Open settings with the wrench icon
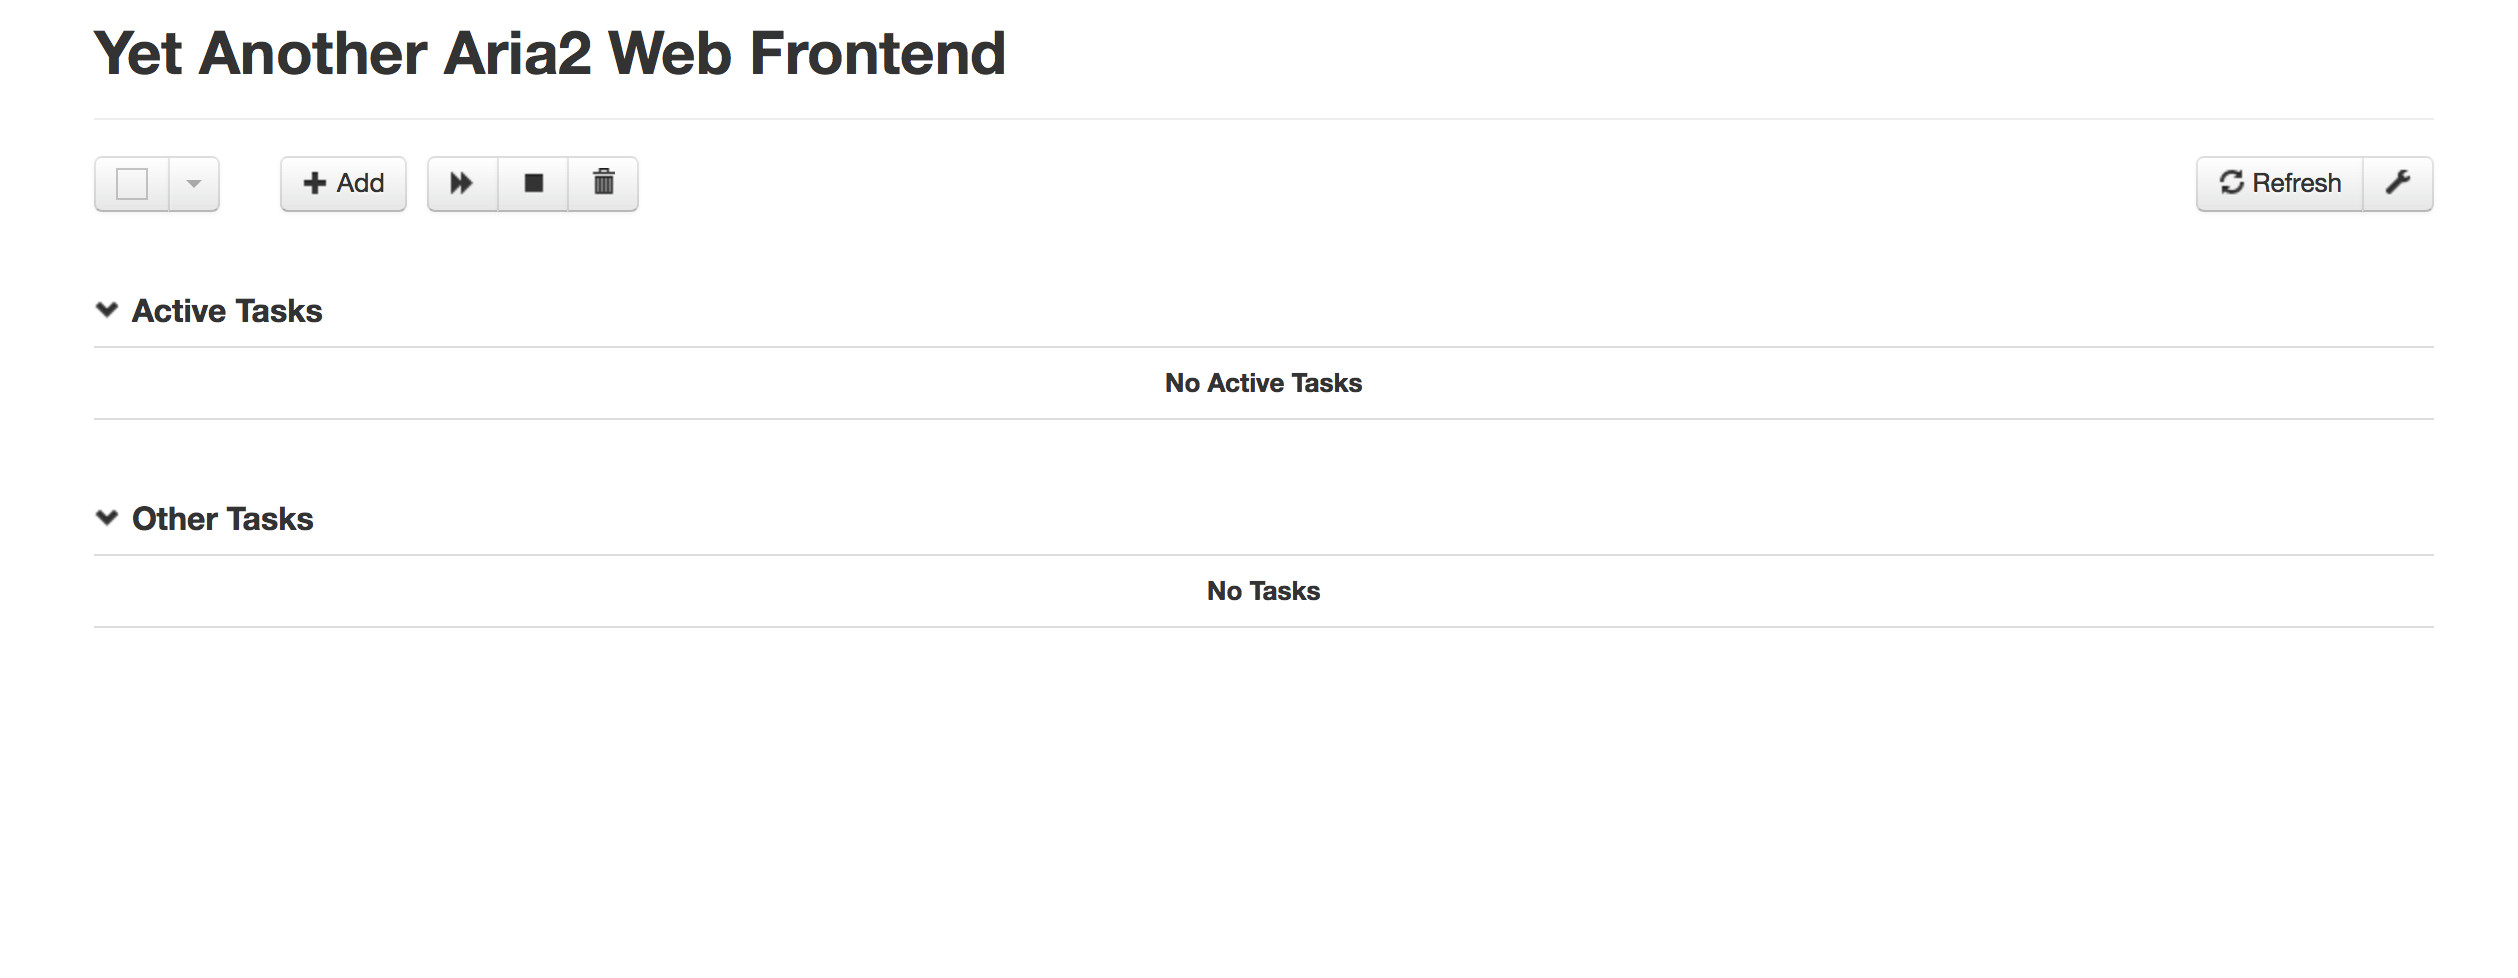Viewport: 2518px width, 978px height. [2397, 183]
